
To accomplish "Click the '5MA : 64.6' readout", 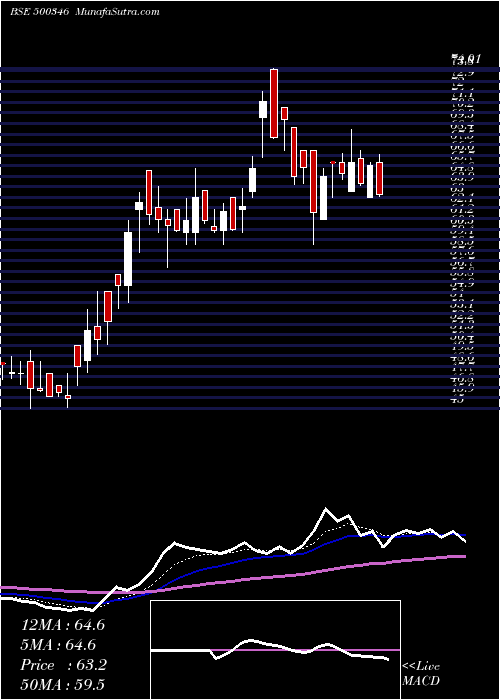I will [58, 645].
